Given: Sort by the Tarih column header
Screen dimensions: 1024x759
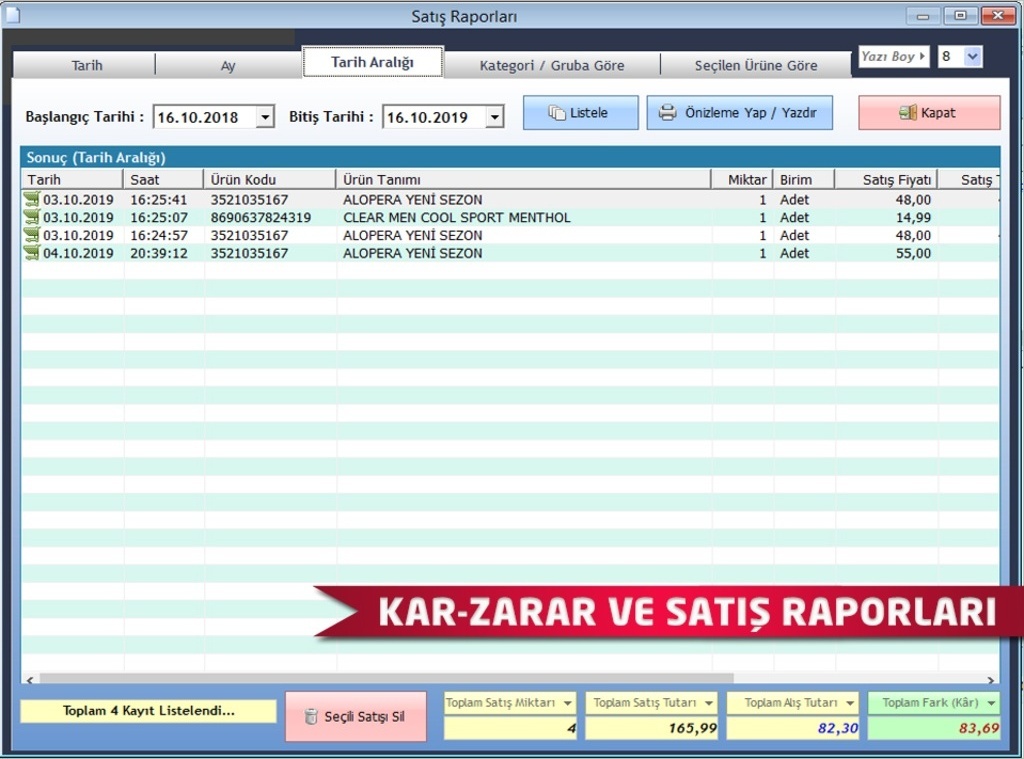Looking at the screenshot, I should (x=72, y=180).
